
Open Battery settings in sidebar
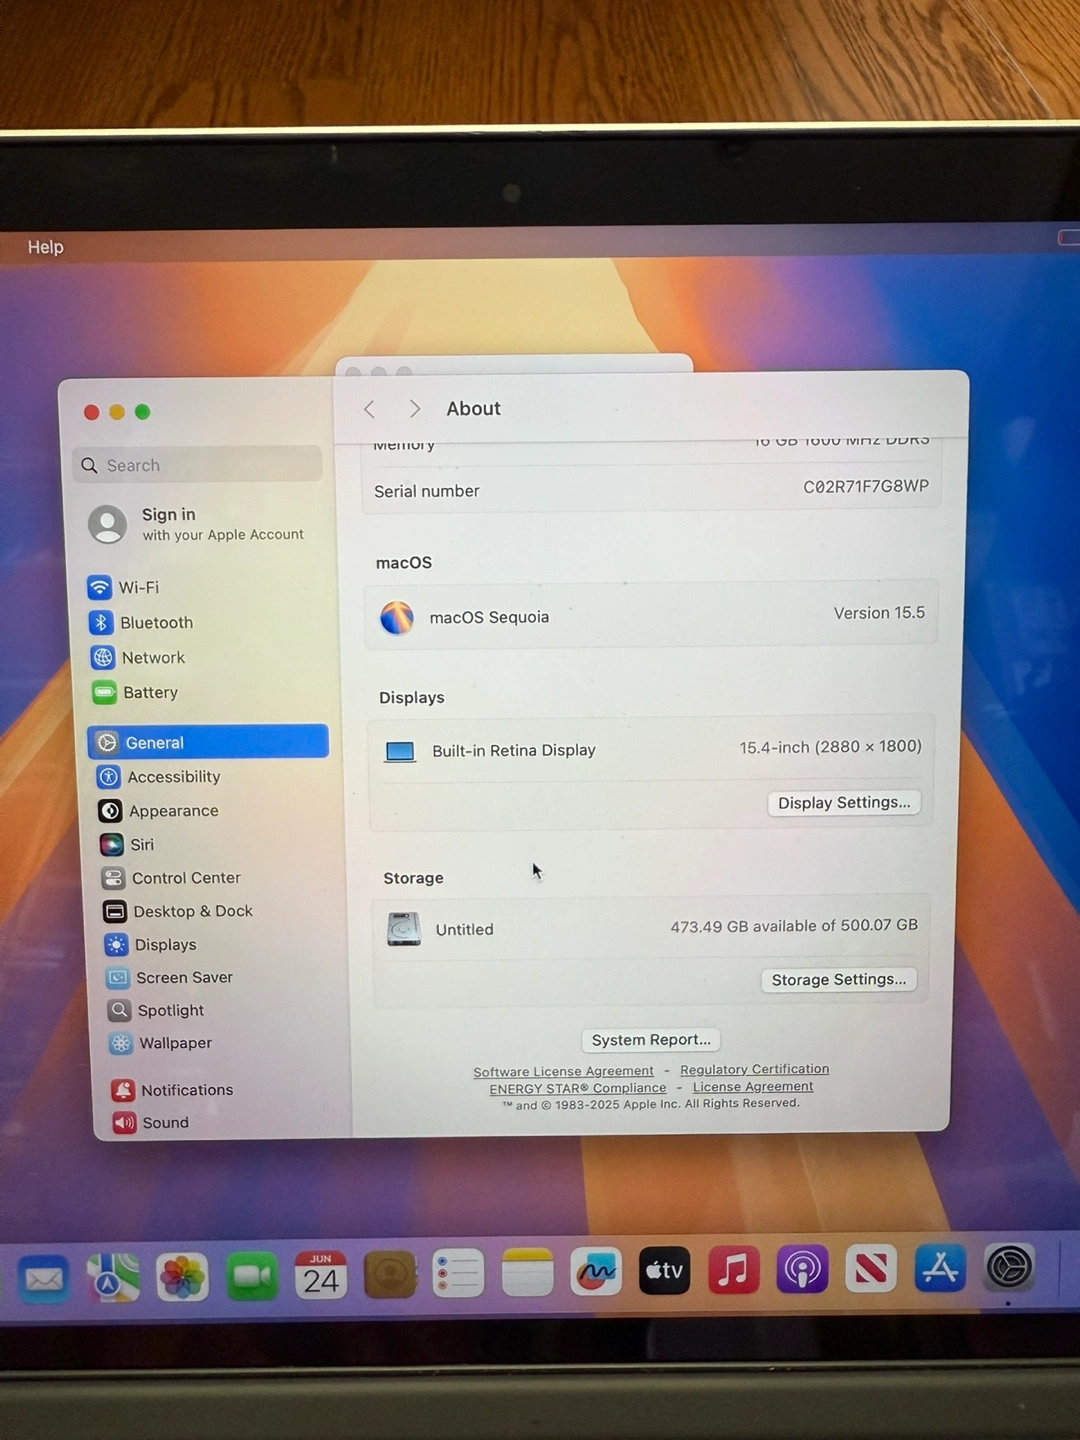135,692
